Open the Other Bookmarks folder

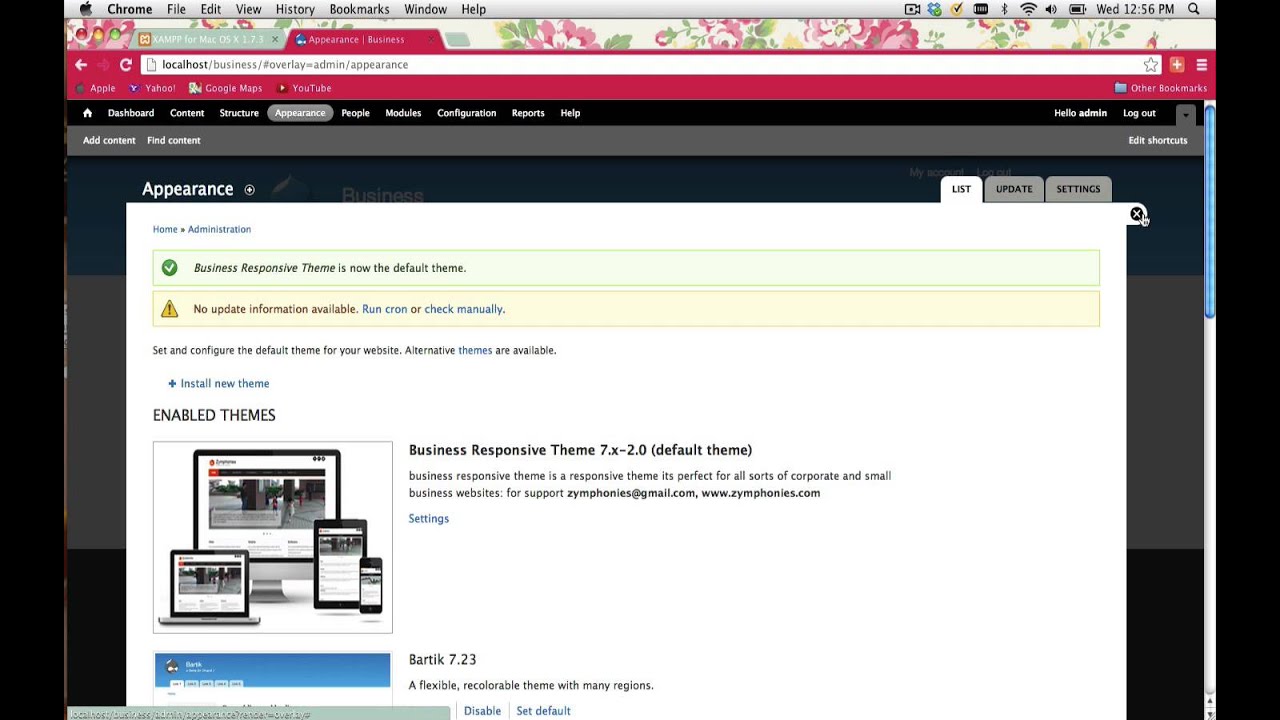coord(1160,88)
